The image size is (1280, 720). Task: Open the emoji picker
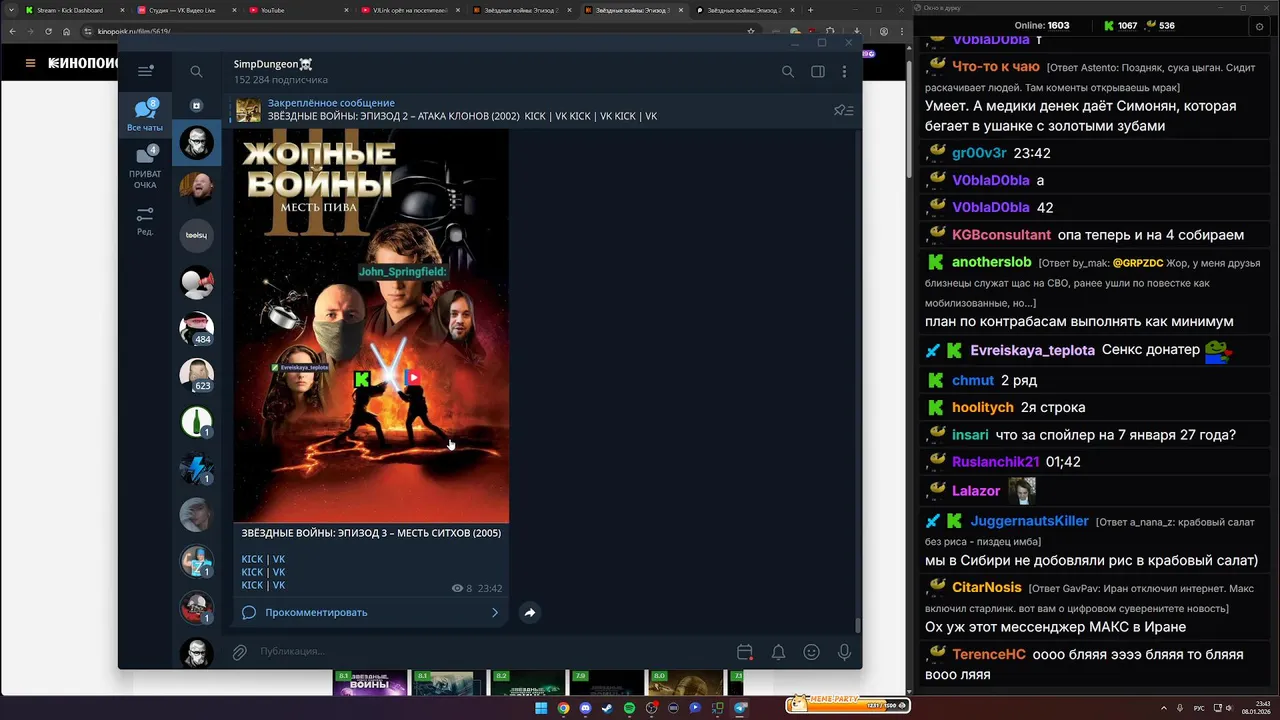click(811, 652)
